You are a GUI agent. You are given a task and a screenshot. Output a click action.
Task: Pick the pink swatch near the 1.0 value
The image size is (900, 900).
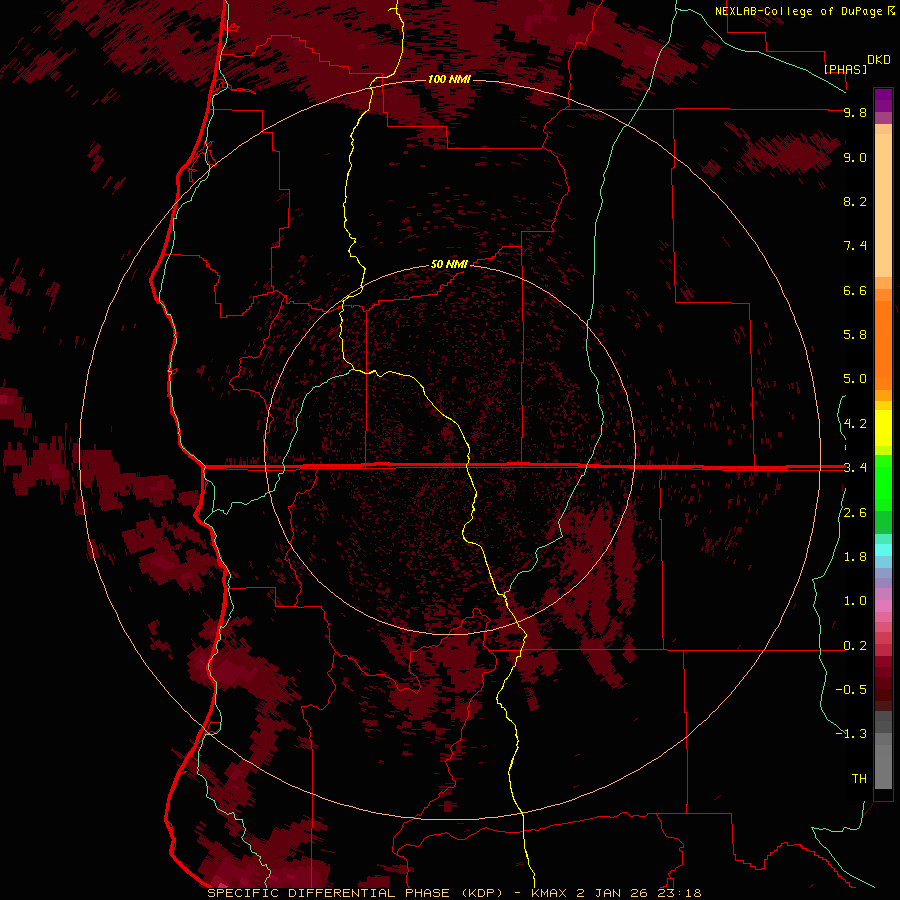(883, 606)
